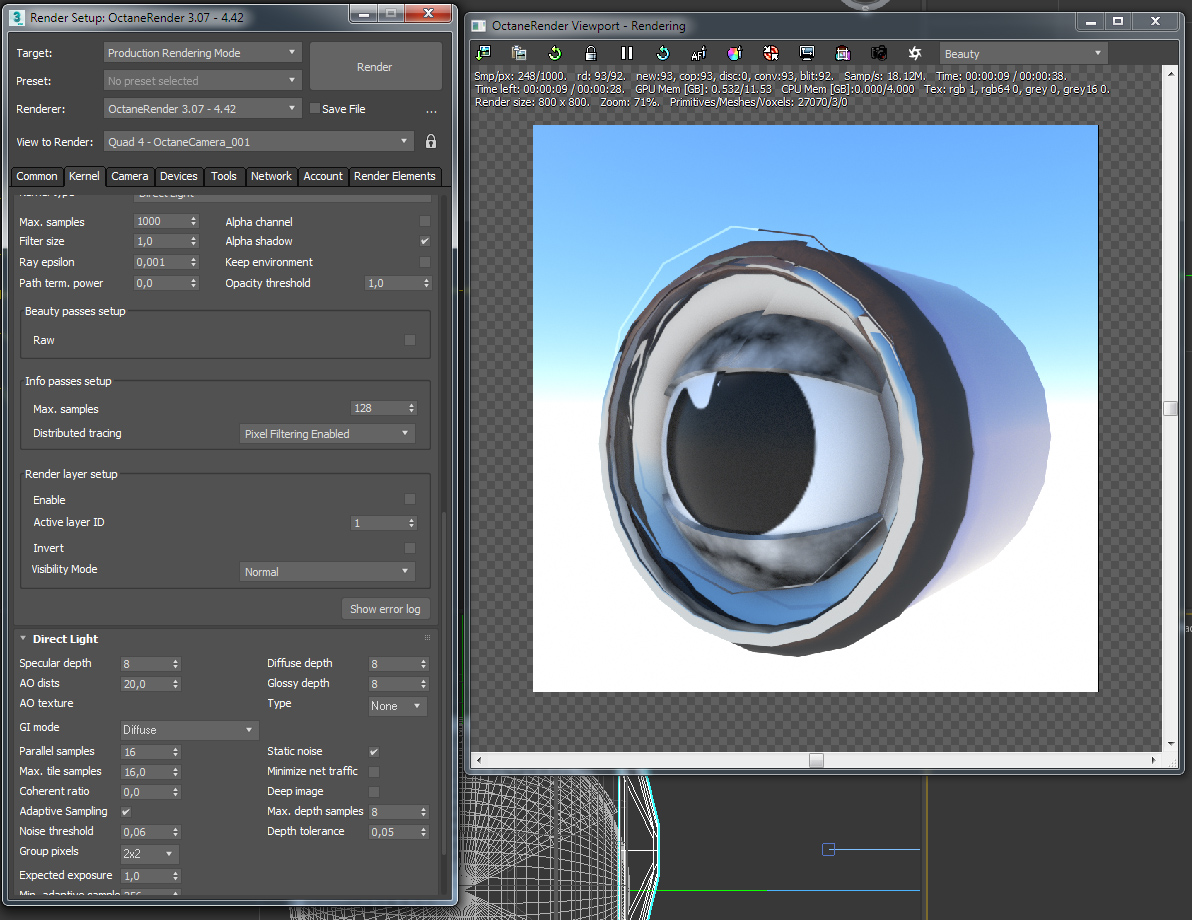Switch to the Kernel tab

(x=84, y=176)
